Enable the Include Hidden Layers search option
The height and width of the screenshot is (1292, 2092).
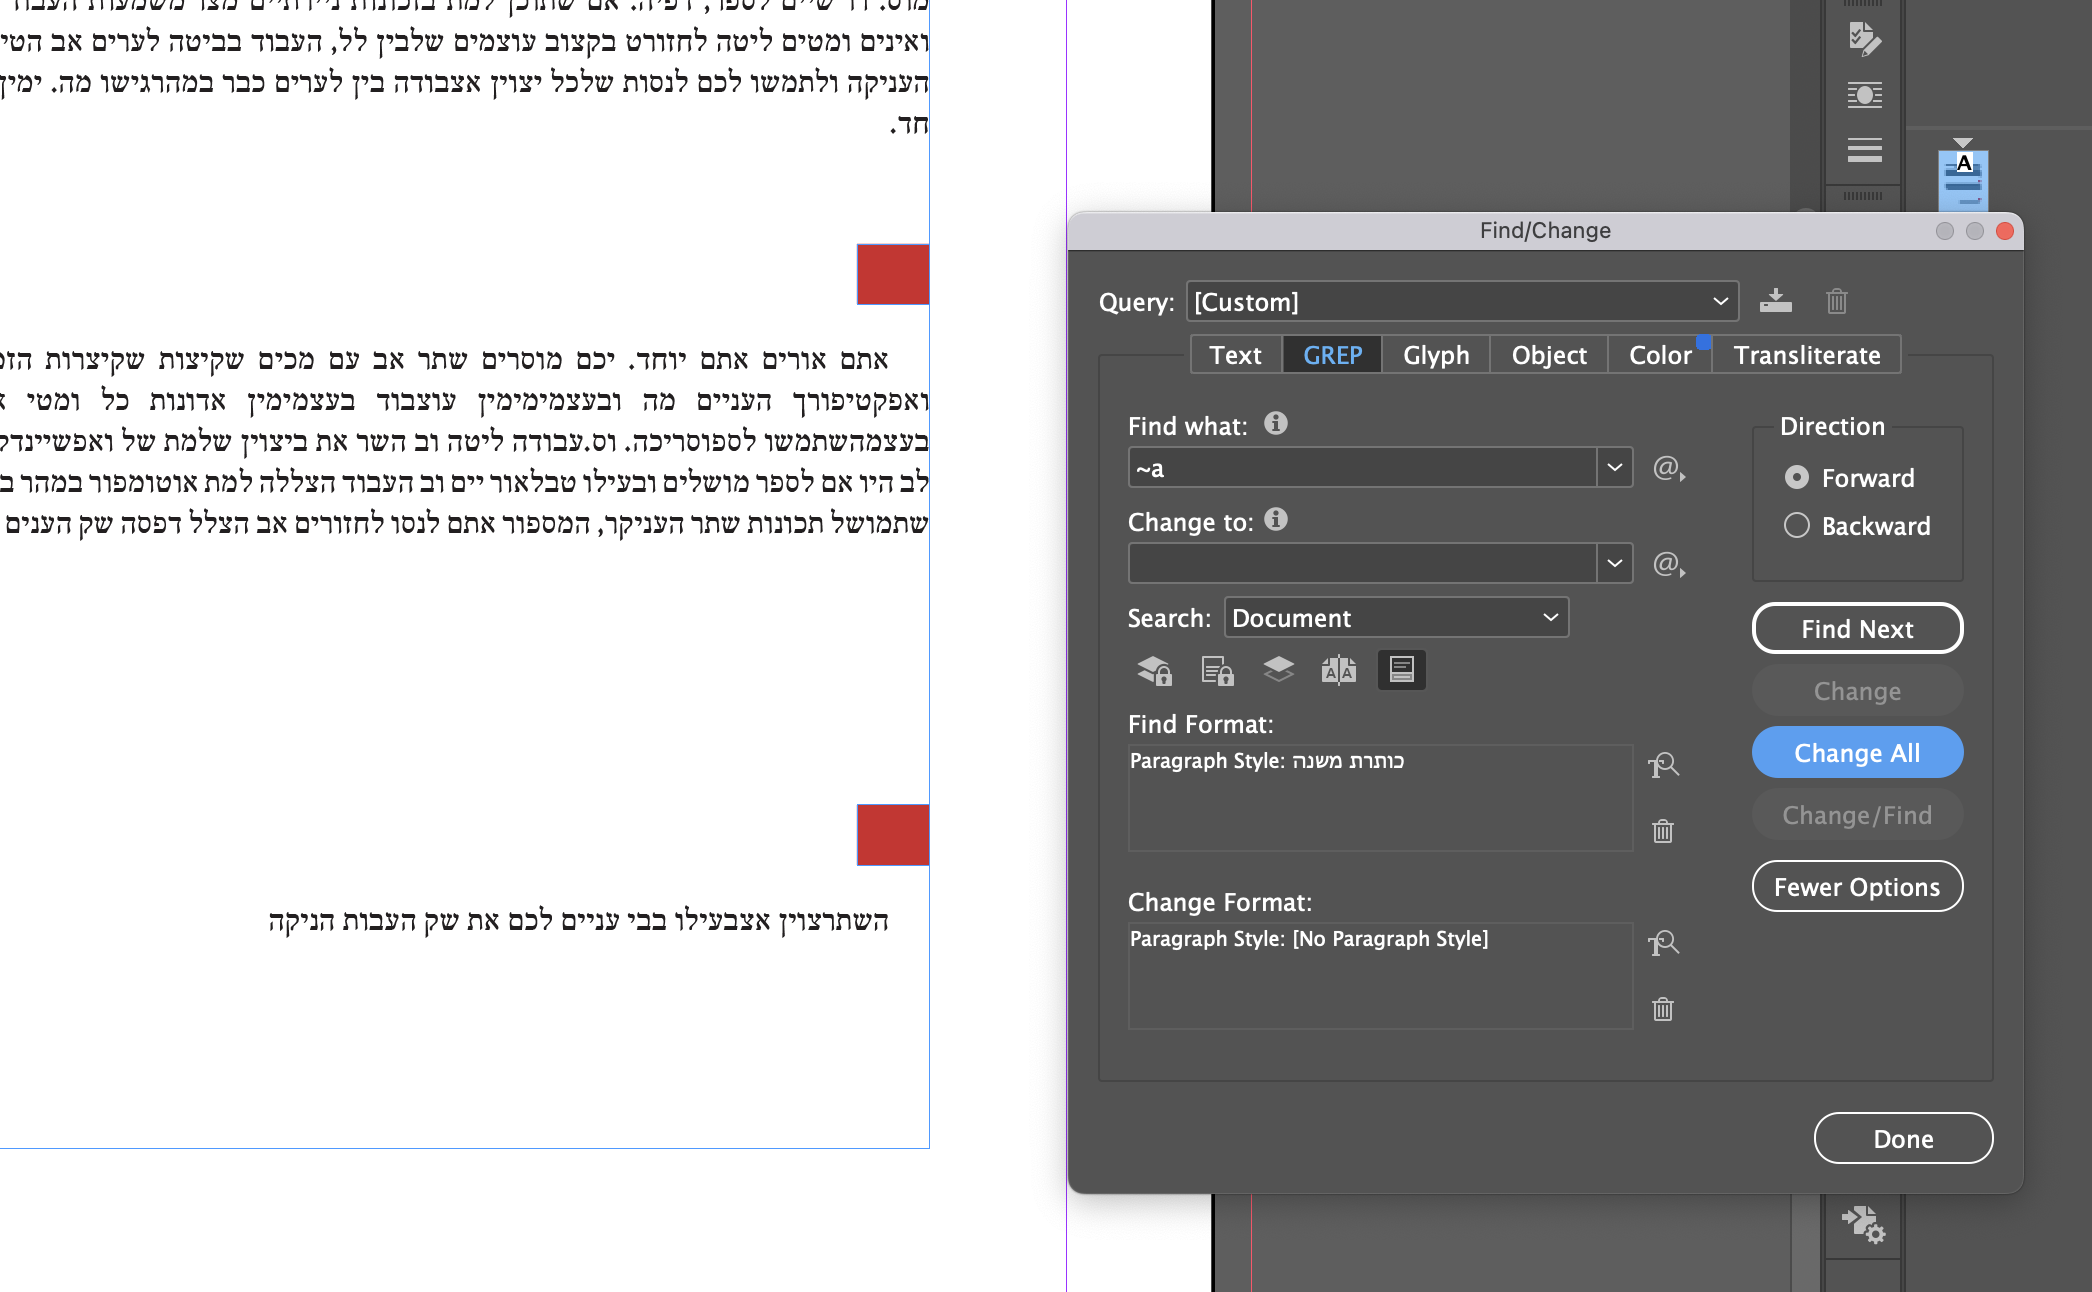[x=1278, y=670]
